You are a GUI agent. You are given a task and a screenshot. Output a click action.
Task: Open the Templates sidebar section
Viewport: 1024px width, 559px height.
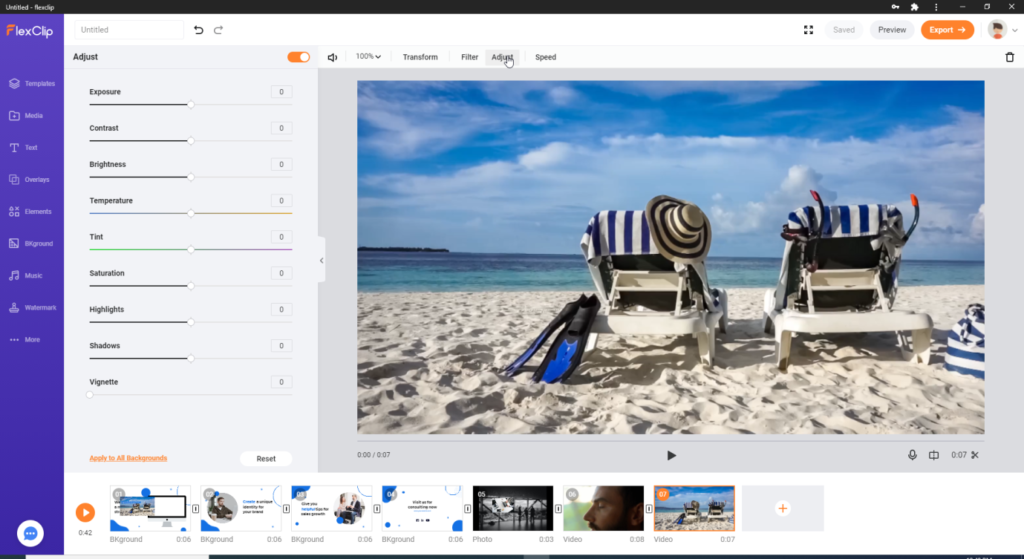click(x=32, y=84)
